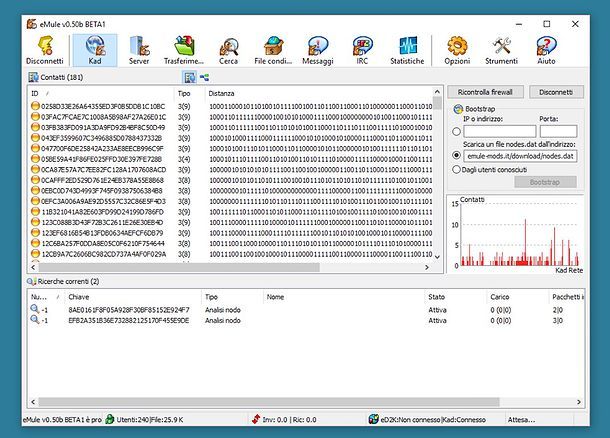
Task: Click the Disconnetti button in Kad panel
Action: [556, 92]
